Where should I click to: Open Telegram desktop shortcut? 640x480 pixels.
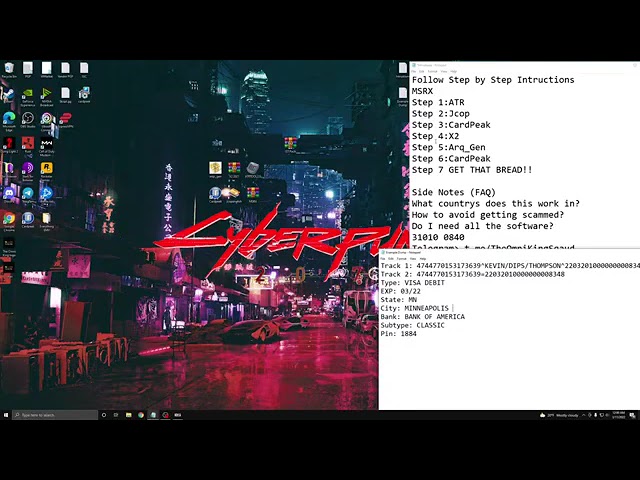(28, 195)
